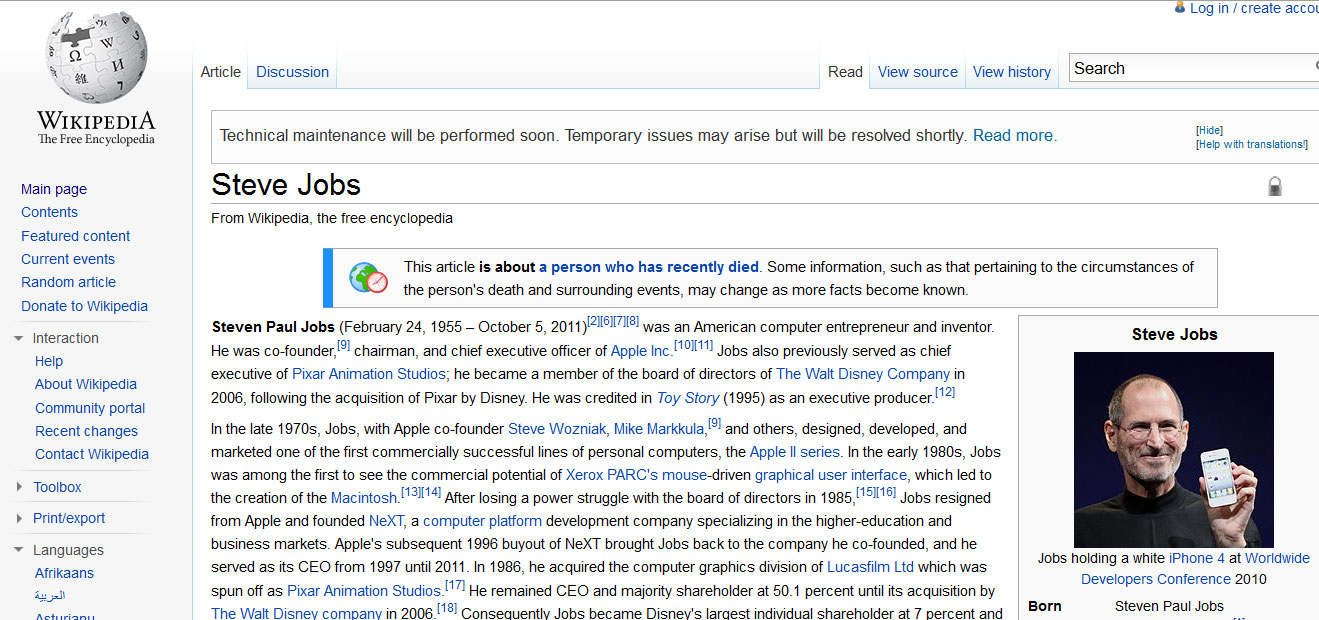Open About Wikipedia link
The height and width of the screenshot is (620, 1319).
pos(86,384)
